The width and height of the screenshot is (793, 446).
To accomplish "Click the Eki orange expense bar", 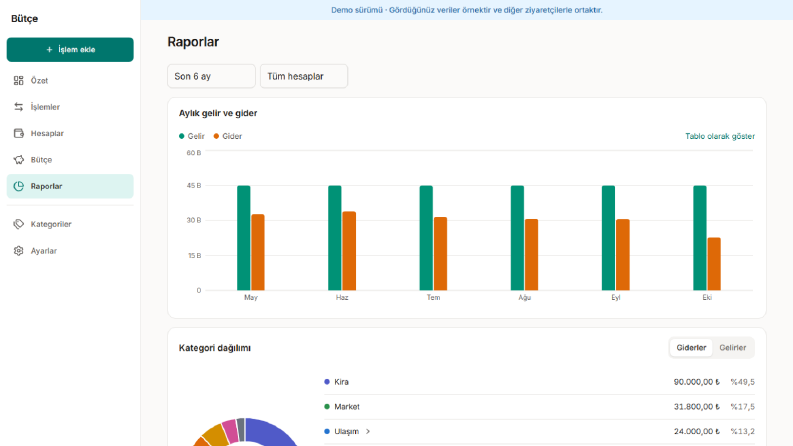I will tap(714, 264).
